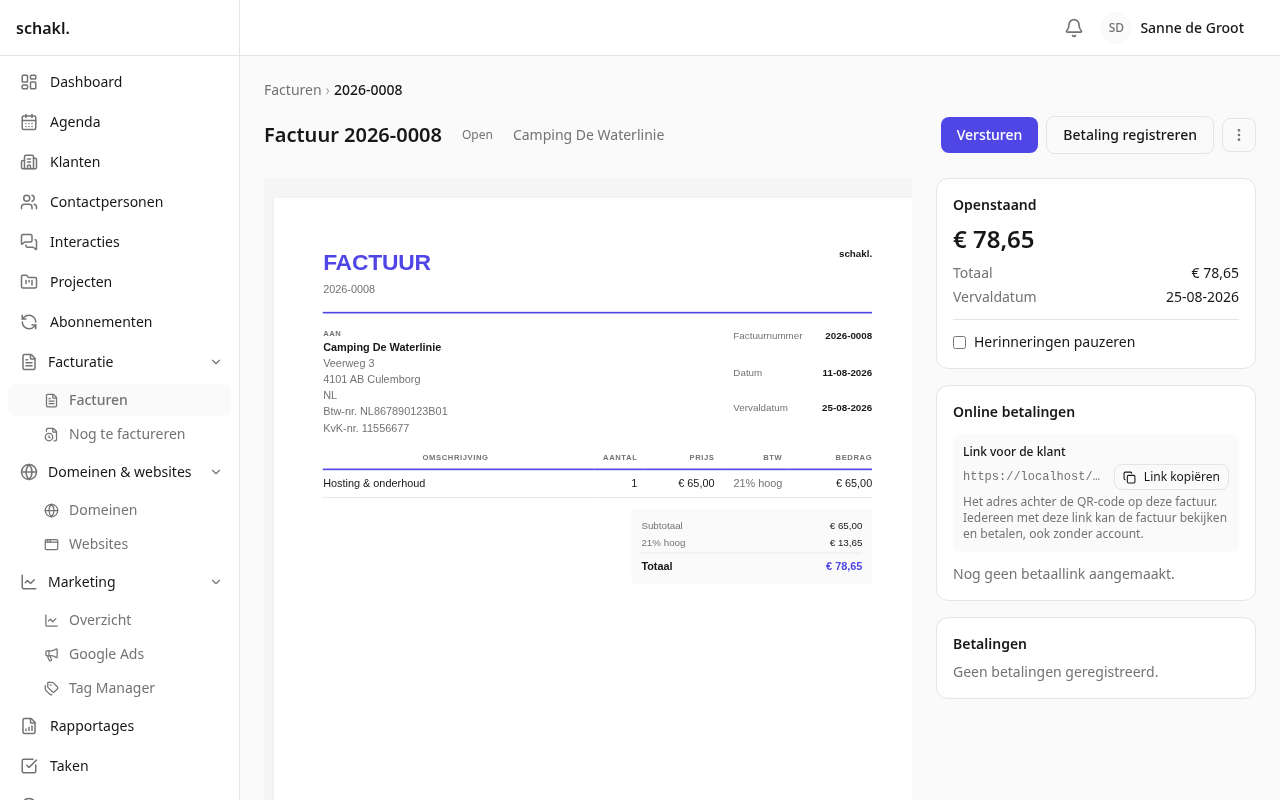This screenshot has height=800, width=1280.
Task: Collapse the Domeinen & websites chevron
Action: 216,472
